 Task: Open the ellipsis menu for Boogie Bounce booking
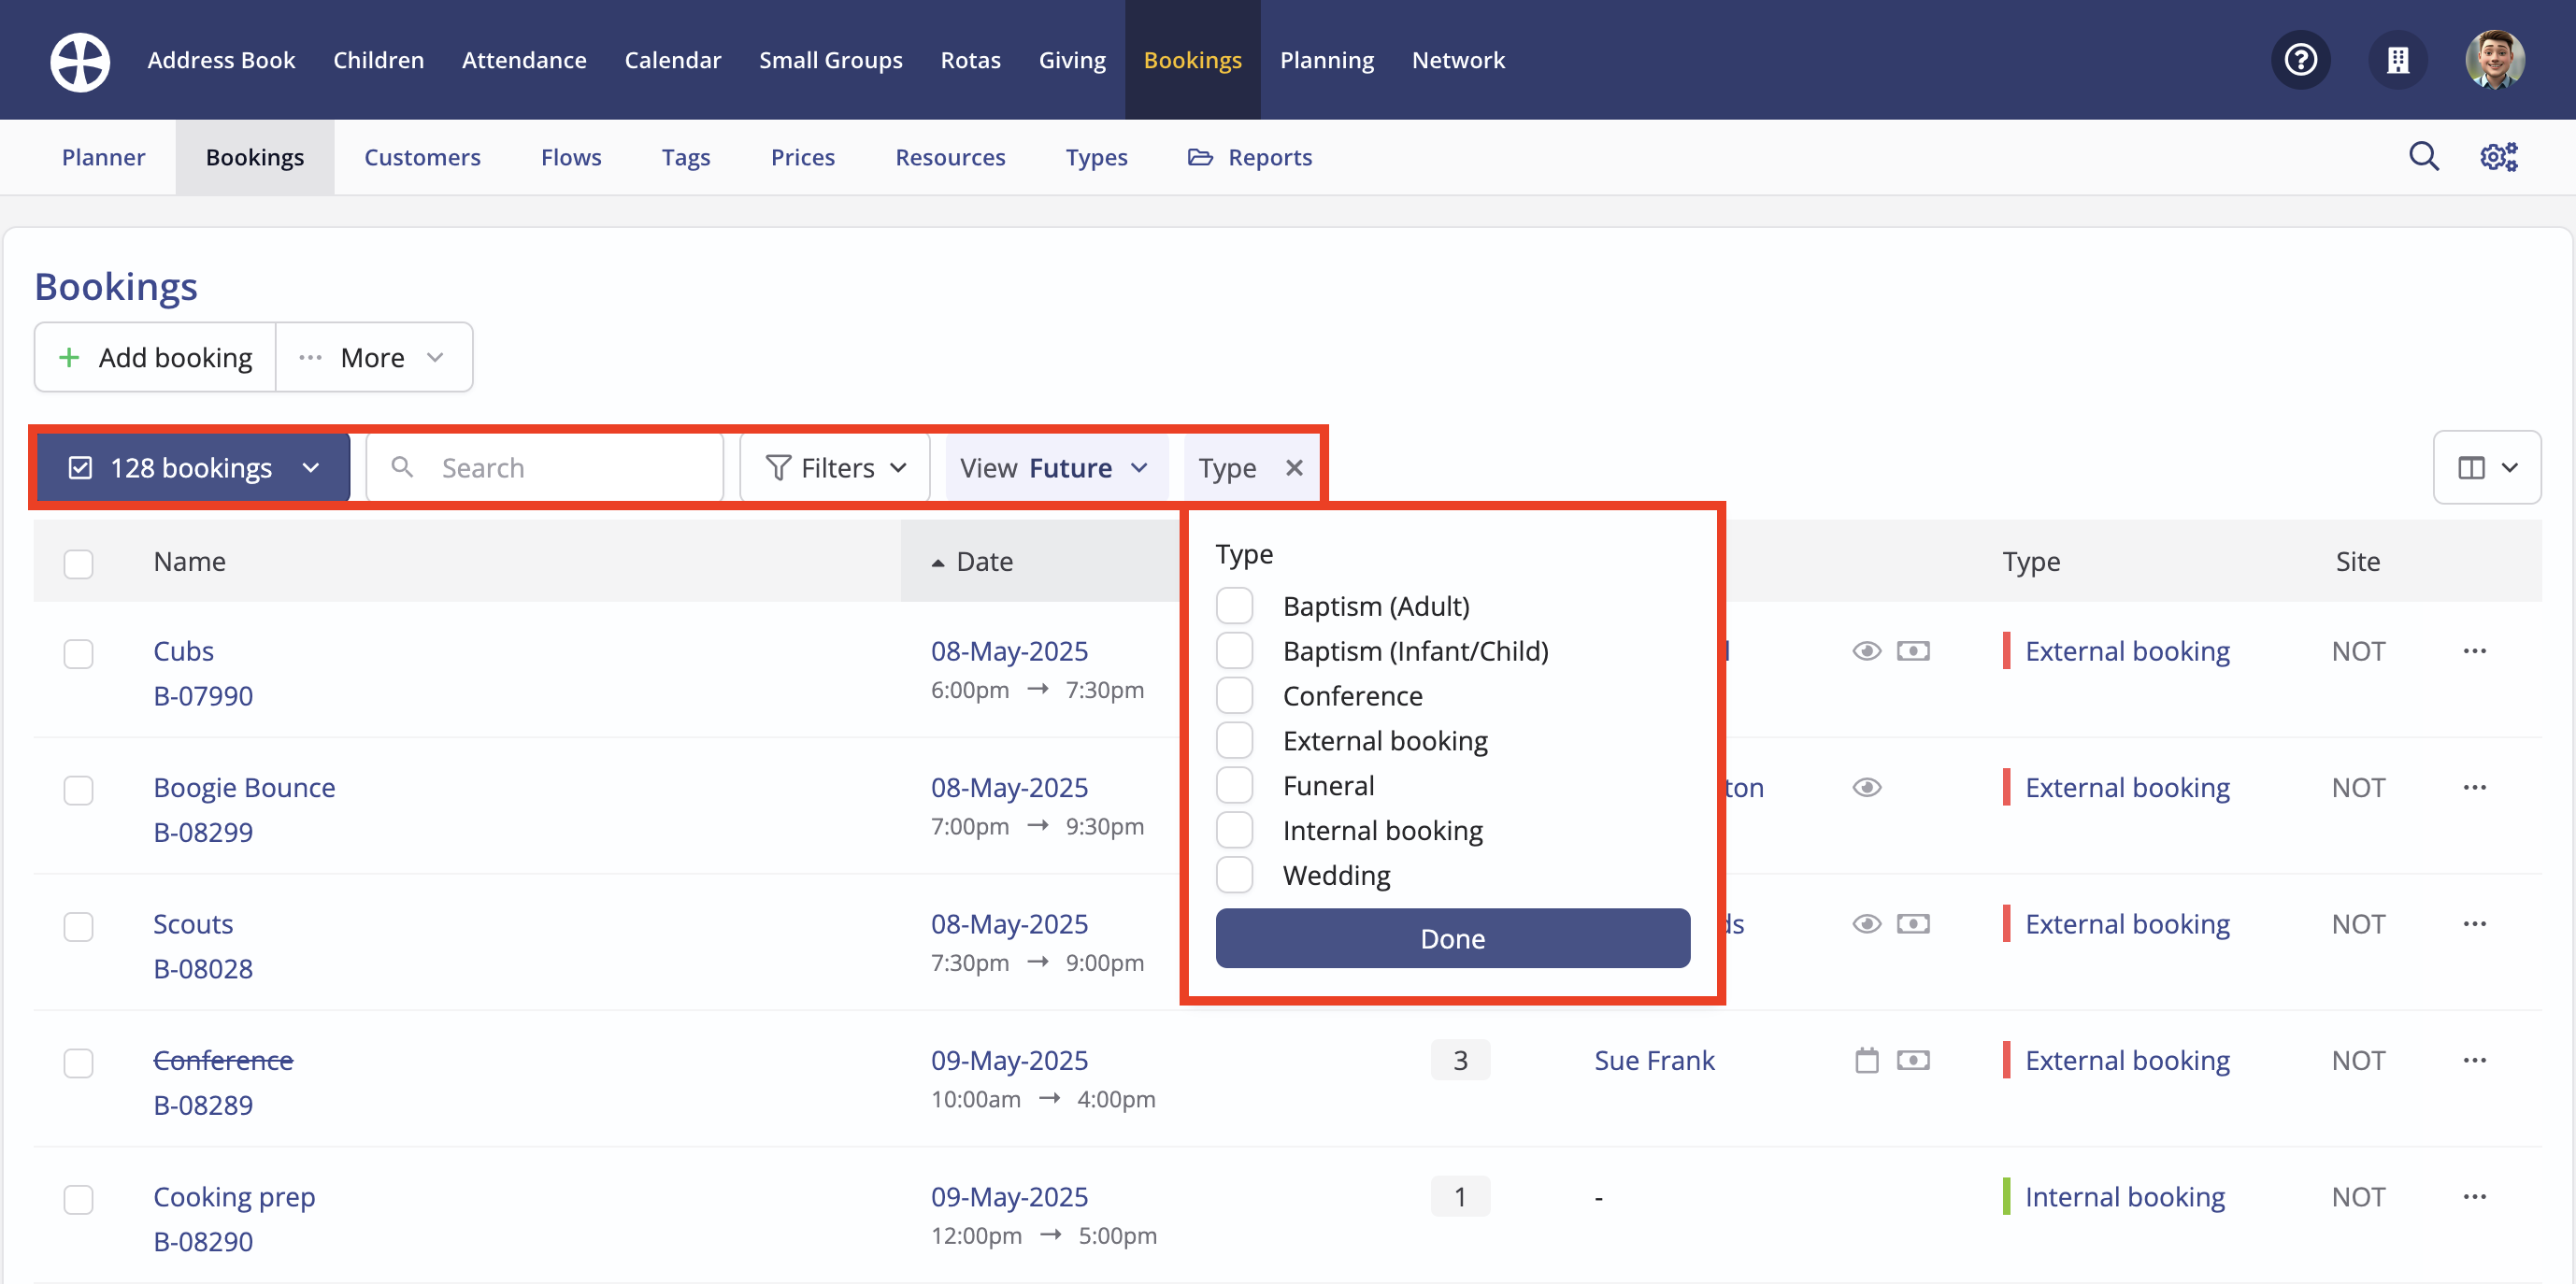pyautogui.click(x=2474, y=788)
